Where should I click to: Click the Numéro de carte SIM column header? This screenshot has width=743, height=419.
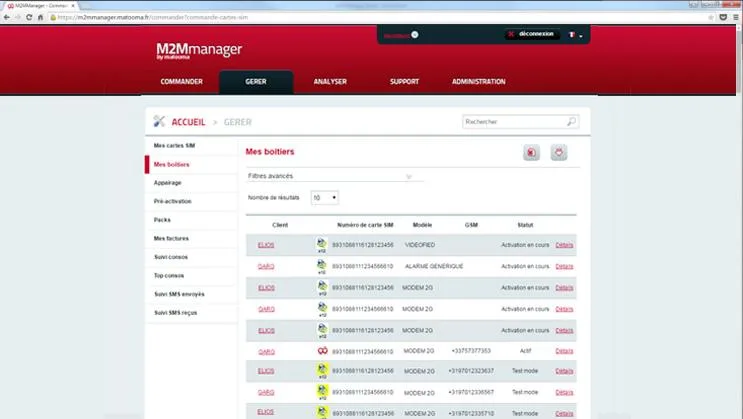pos(365,225)
